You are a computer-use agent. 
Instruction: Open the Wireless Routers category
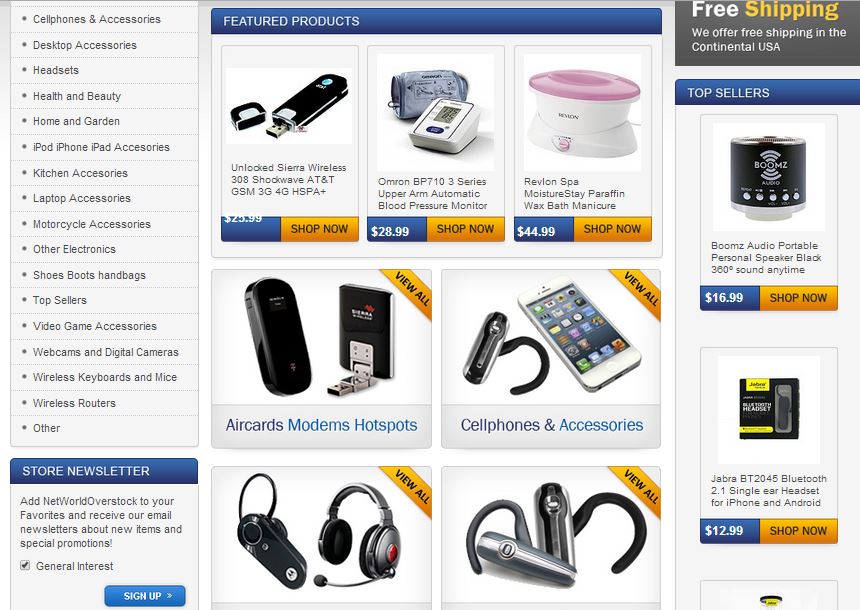[x=74, y=403]
